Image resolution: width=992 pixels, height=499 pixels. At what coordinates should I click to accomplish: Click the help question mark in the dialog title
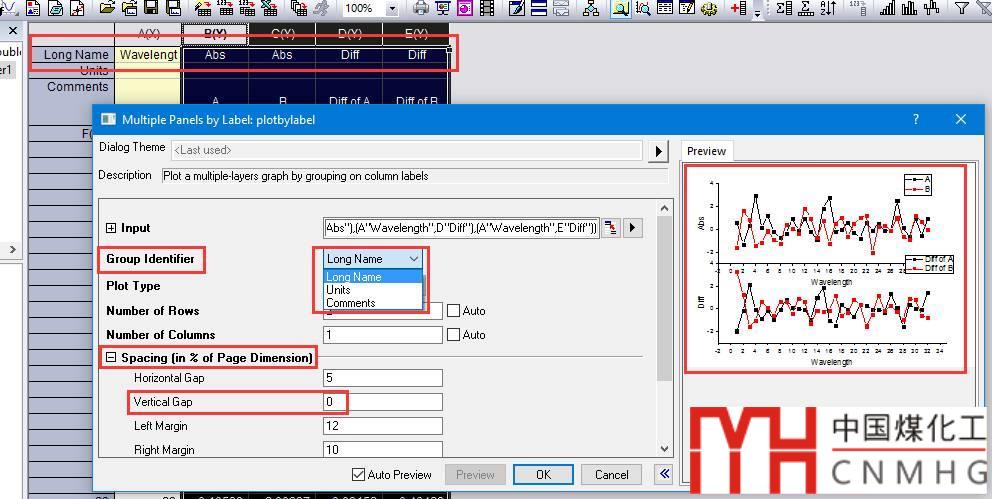[x=915, y=119]
